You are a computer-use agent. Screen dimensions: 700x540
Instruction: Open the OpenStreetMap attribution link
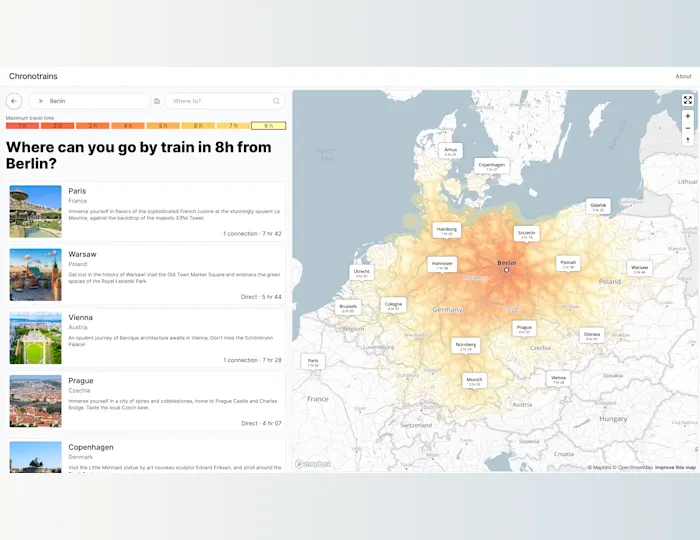click(633, 467)
